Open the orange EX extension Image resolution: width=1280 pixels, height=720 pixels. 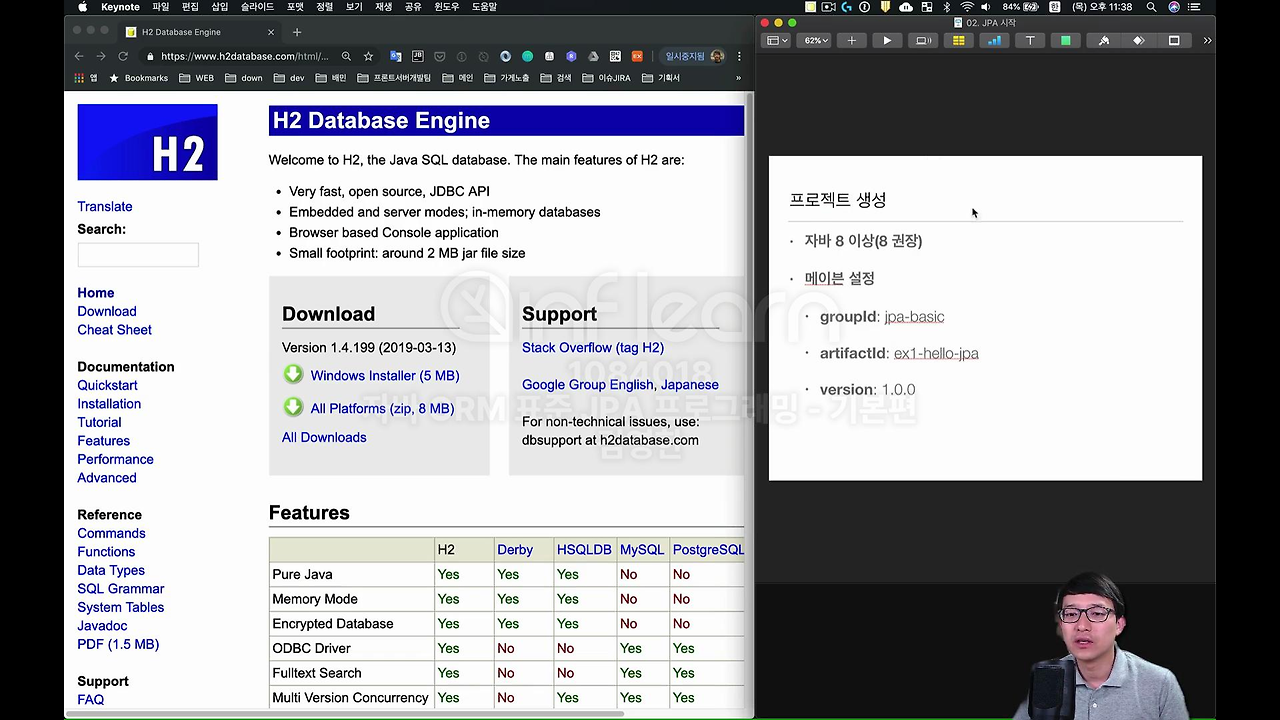pos(637,56)
